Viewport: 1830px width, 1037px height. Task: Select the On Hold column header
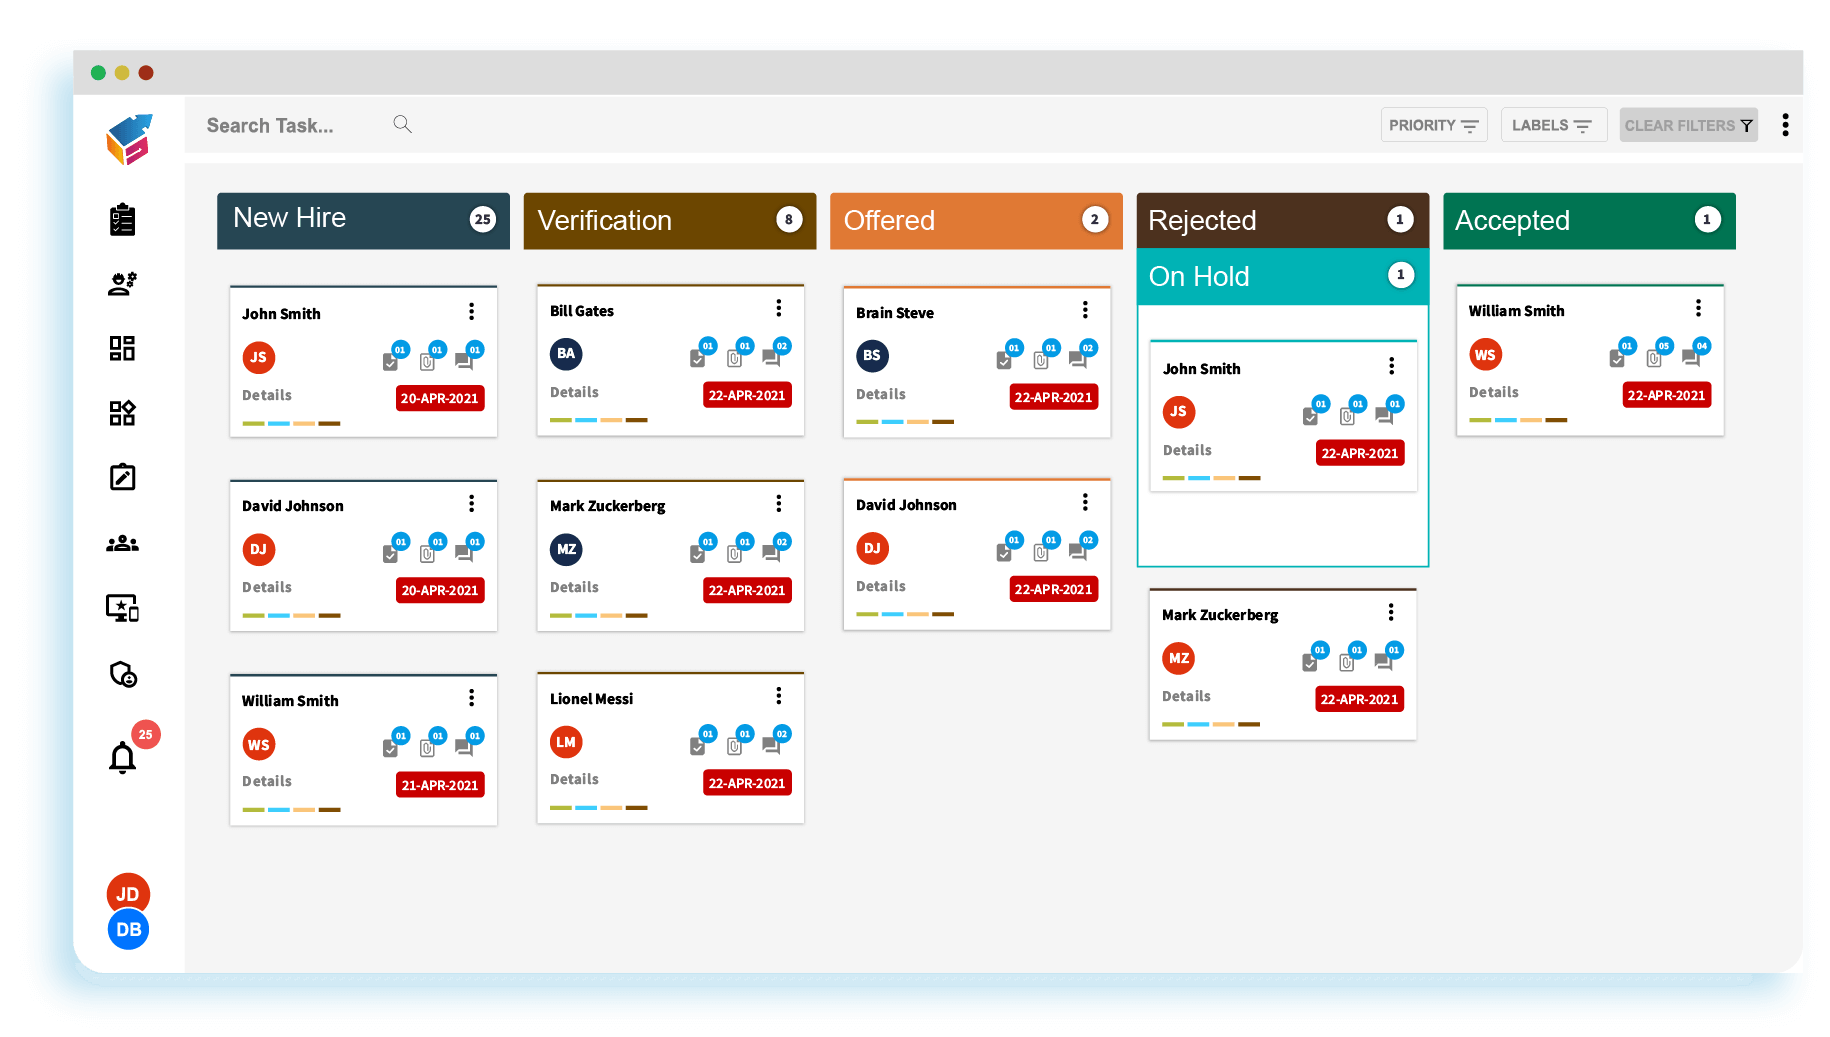coord(1281,277)
